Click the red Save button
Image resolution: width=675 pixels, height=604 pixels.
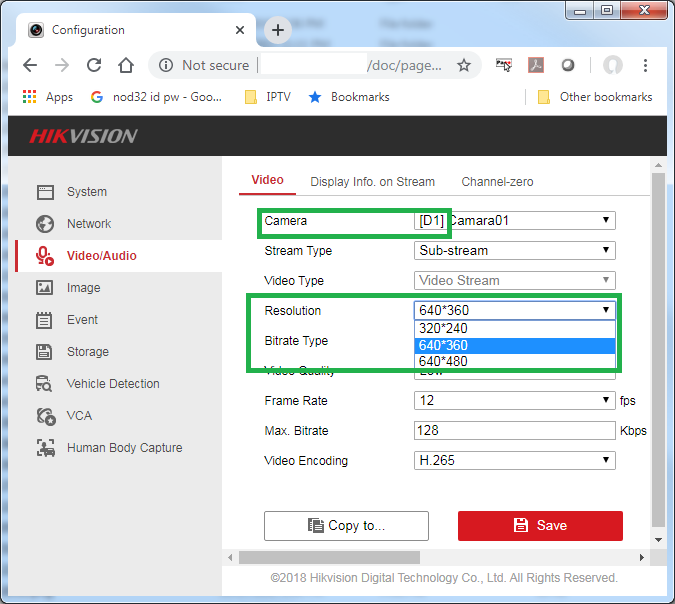[540, 525]
